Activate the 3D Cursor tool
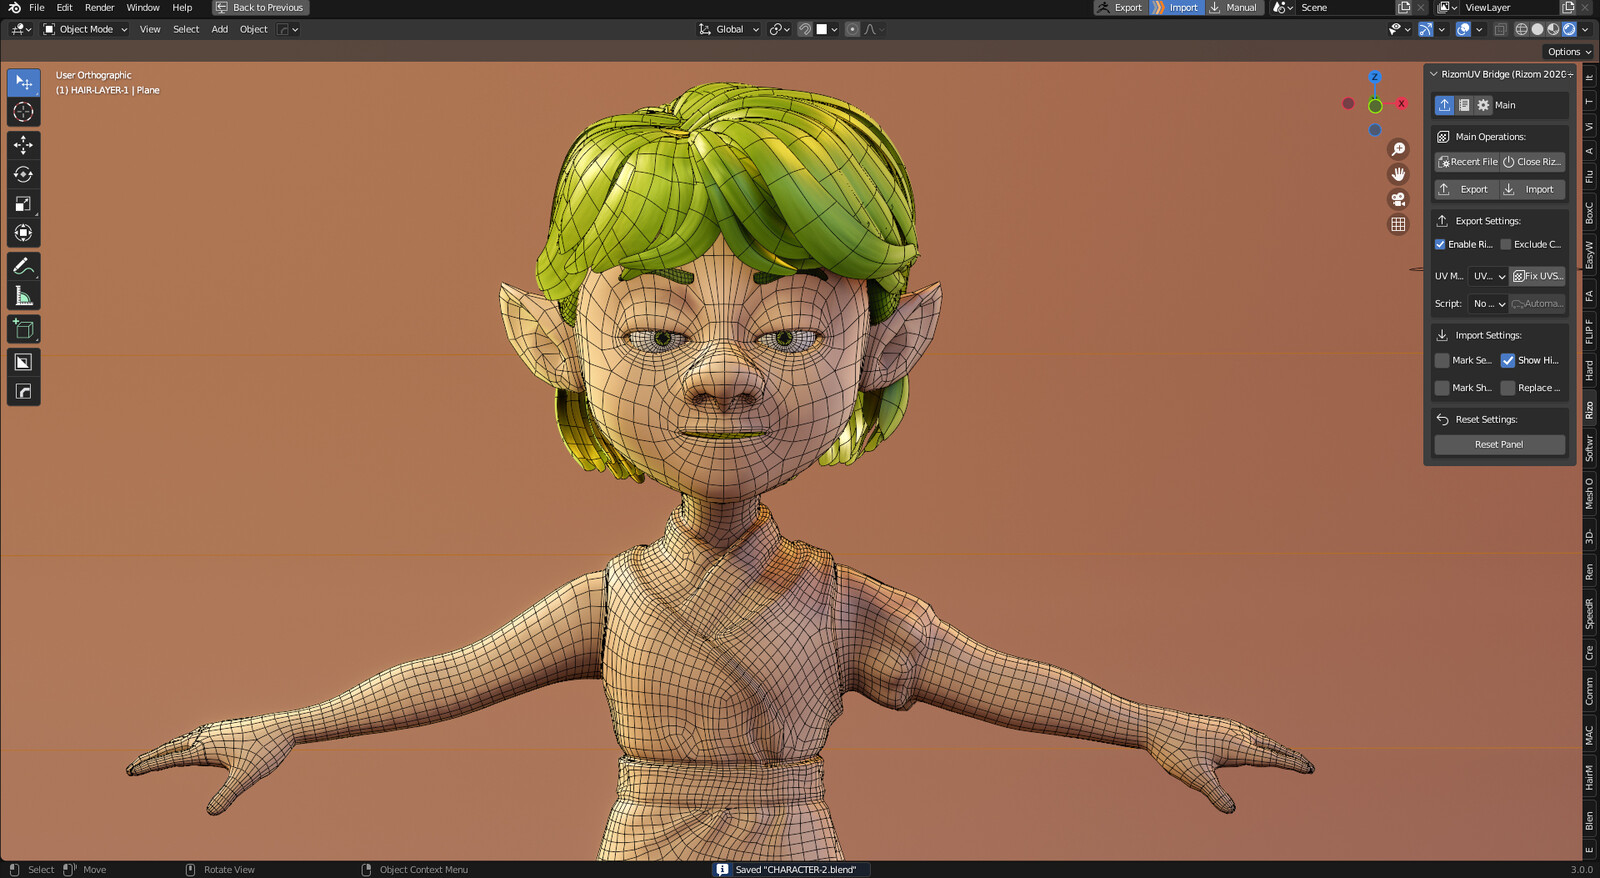The height and width of the screenshot is (878, 1600). [x=23, y=112]
